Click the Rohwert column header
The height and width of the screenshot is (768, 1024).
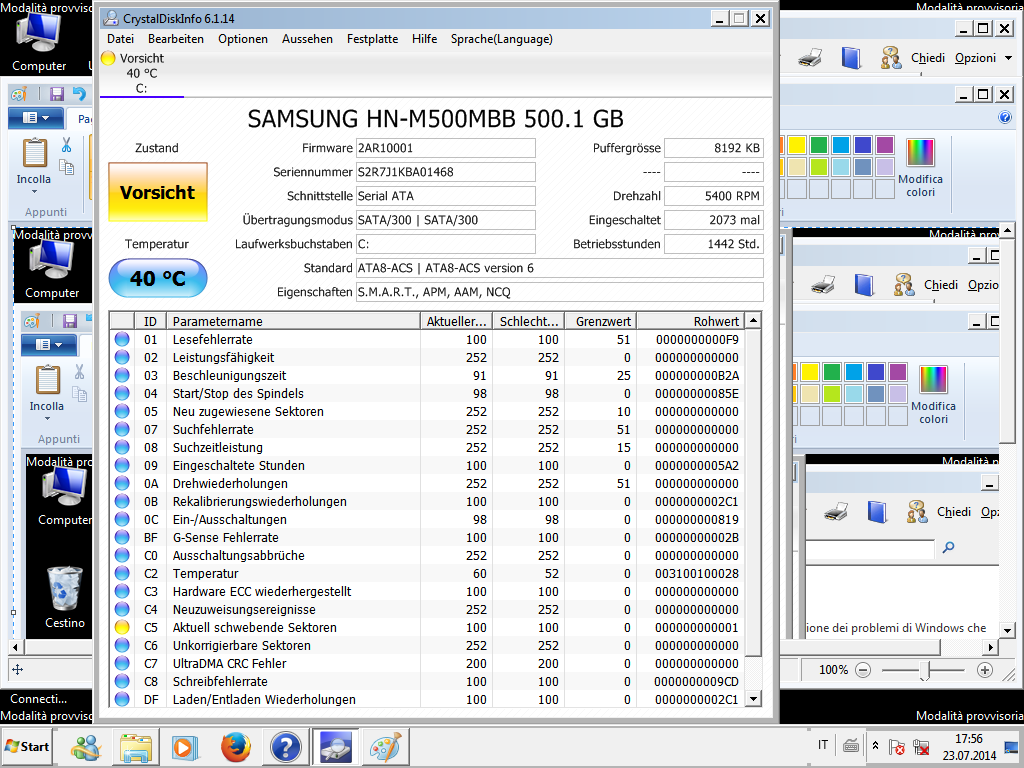point(690,321)
